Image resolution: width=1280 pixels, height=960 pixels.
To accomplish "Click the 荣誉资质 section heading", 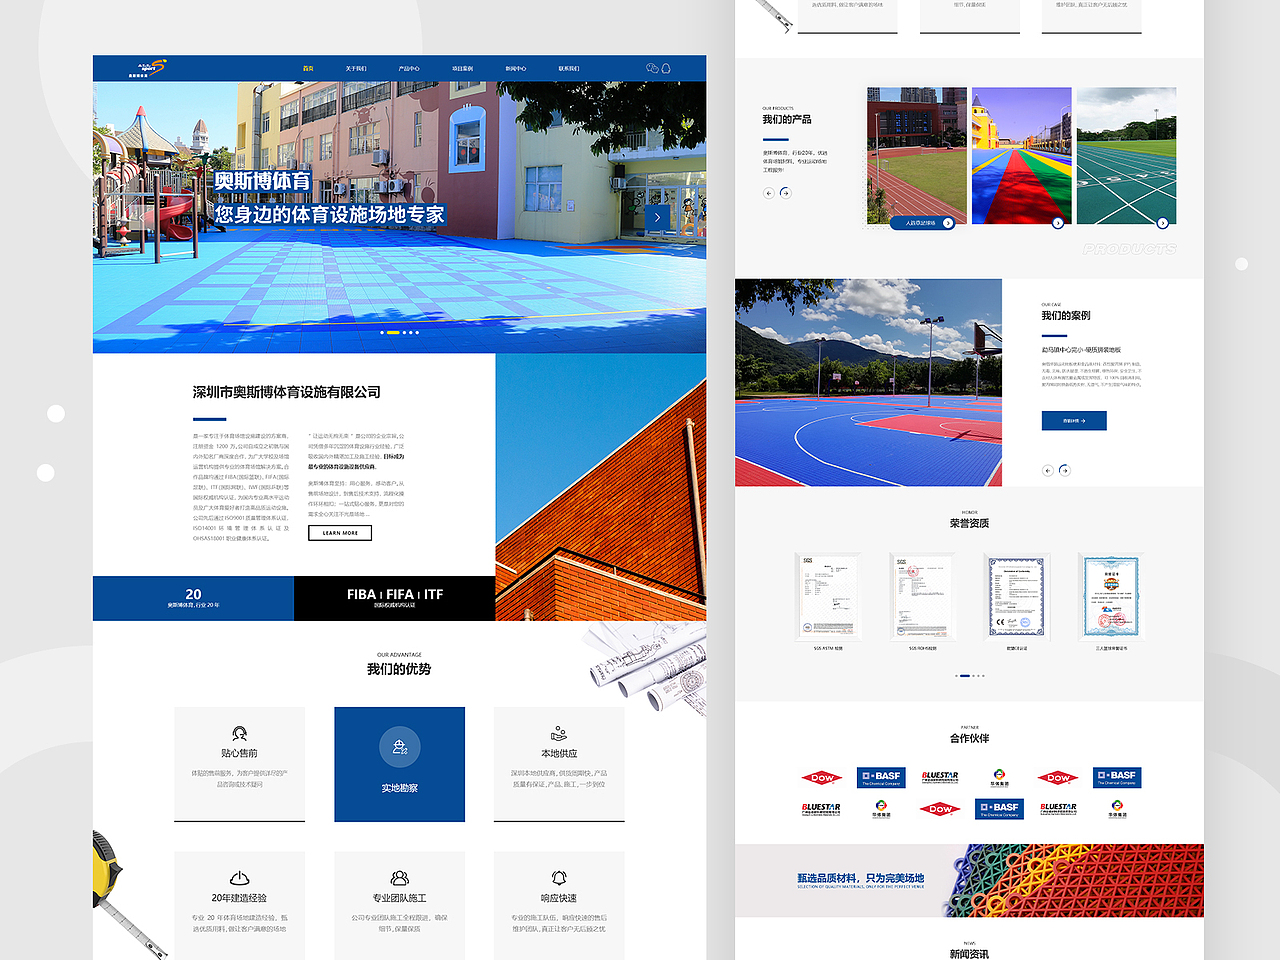I will pyautogui.click(x=969, y=523).
